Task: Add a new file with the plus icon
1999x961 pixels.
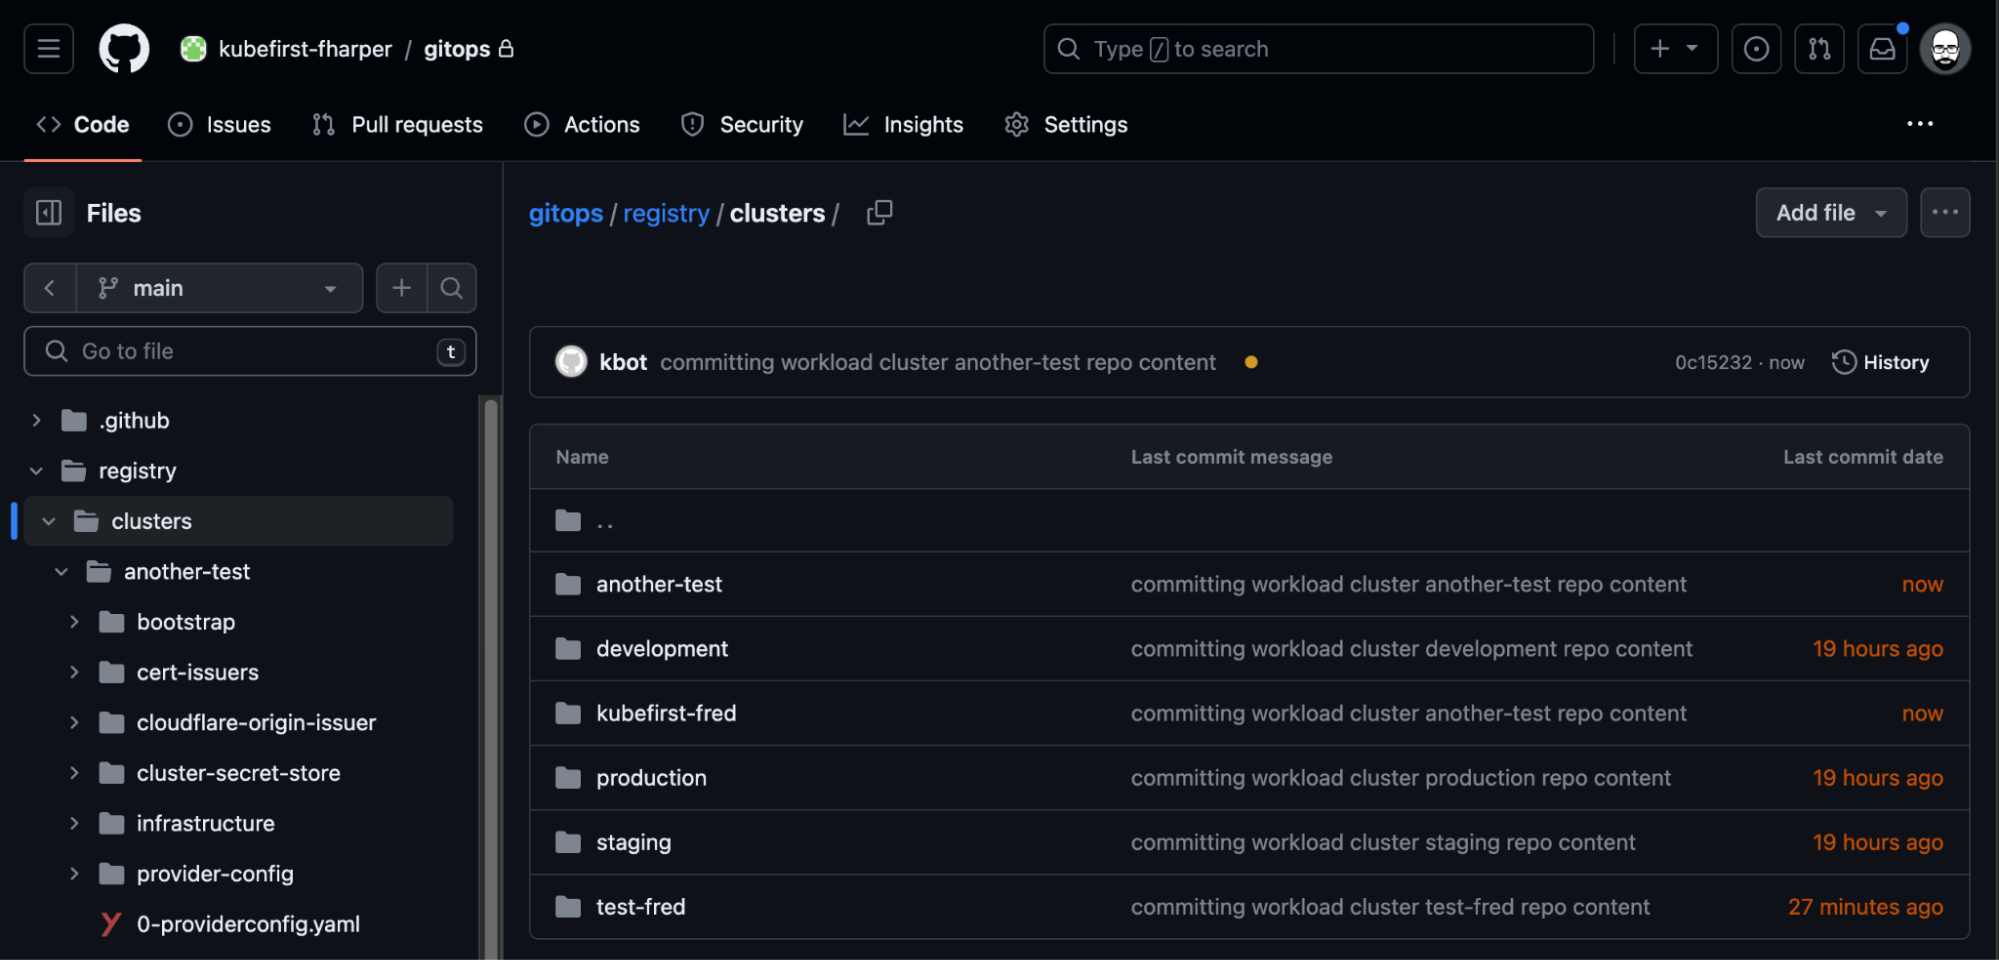Action: (402, 288)
